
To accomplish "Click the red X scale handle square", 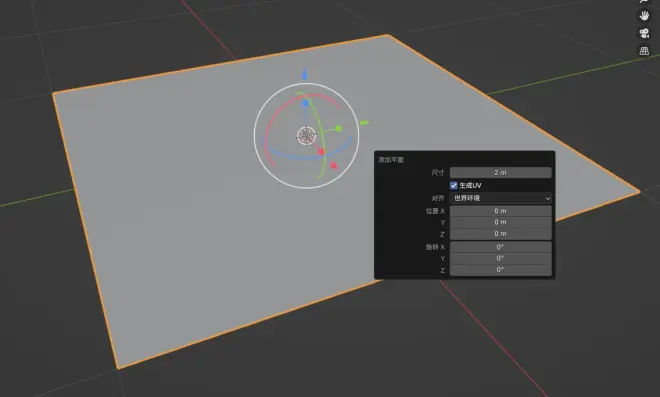I will (322, 152).
